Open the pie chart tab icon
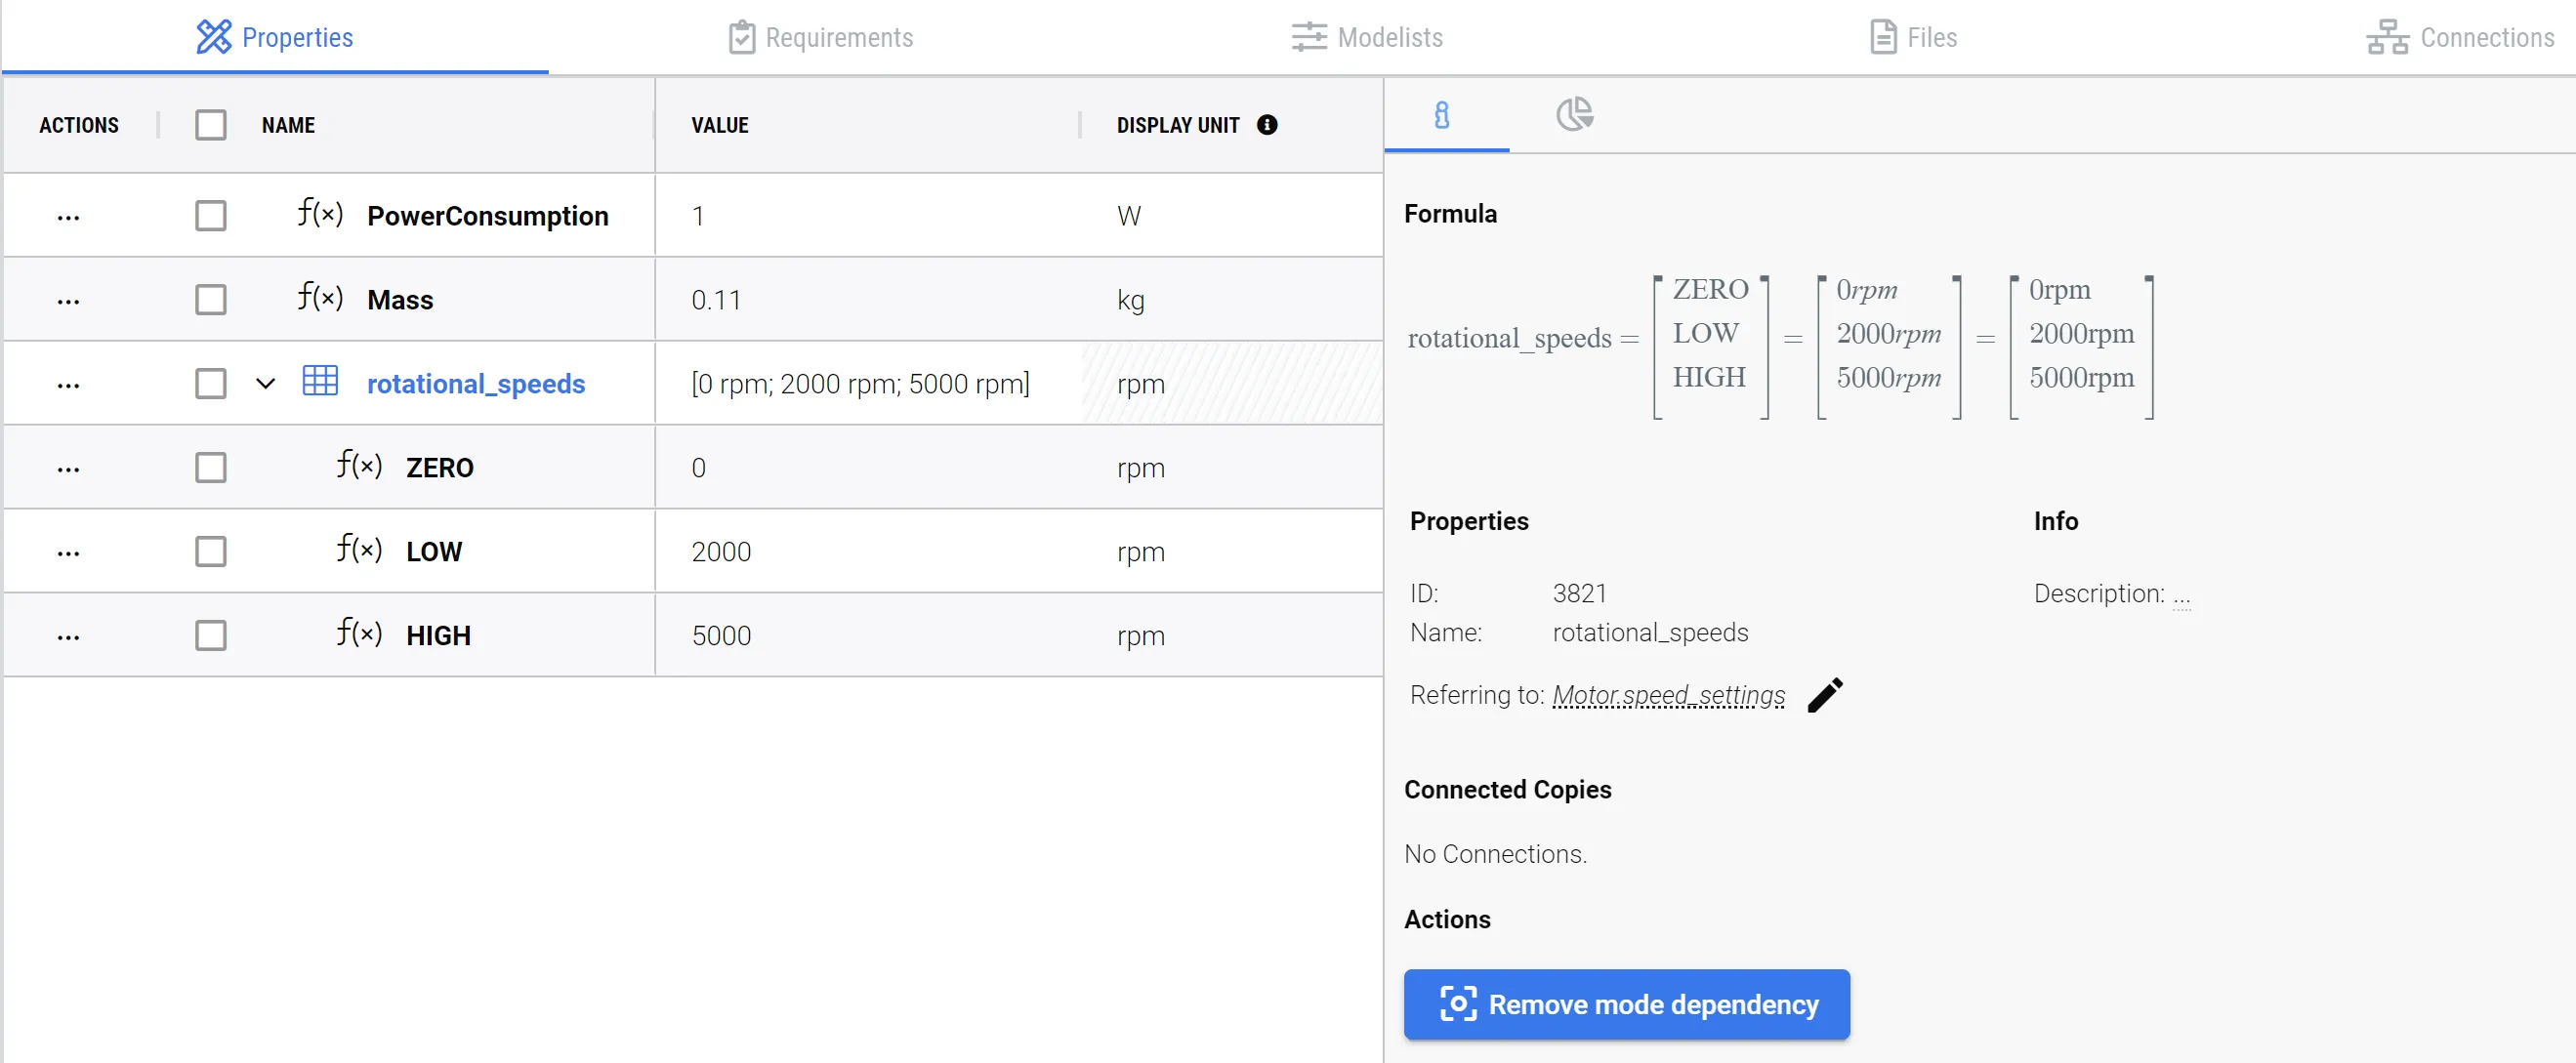 [x=1574, y=115]
